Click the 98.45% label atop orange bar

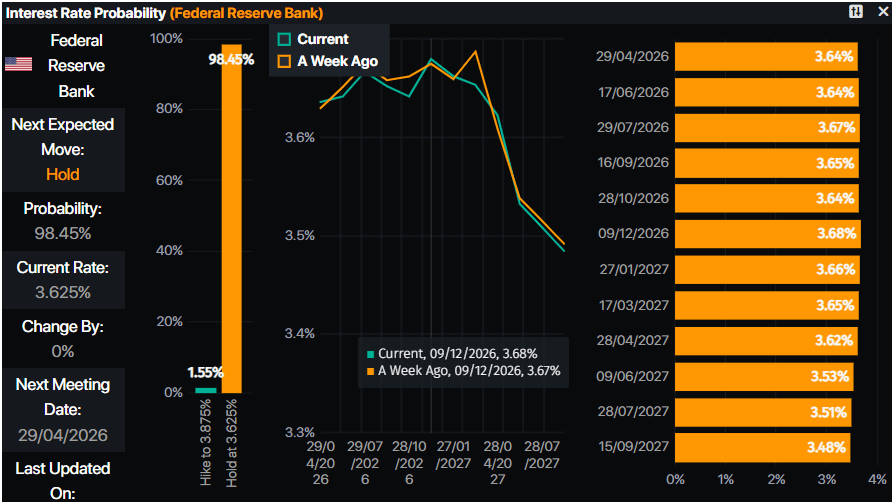pos(231,59)
